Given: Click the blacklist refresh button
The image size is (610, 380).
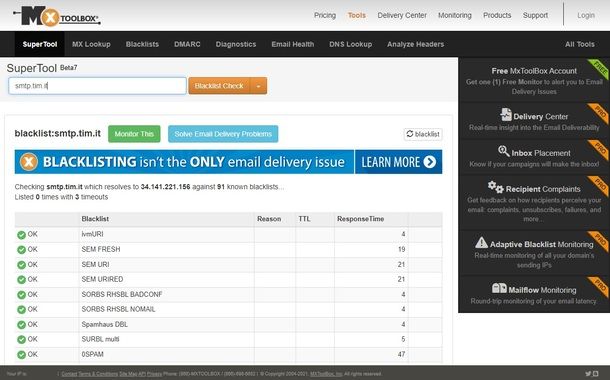Looking at the screenshot, I should 423,134.
